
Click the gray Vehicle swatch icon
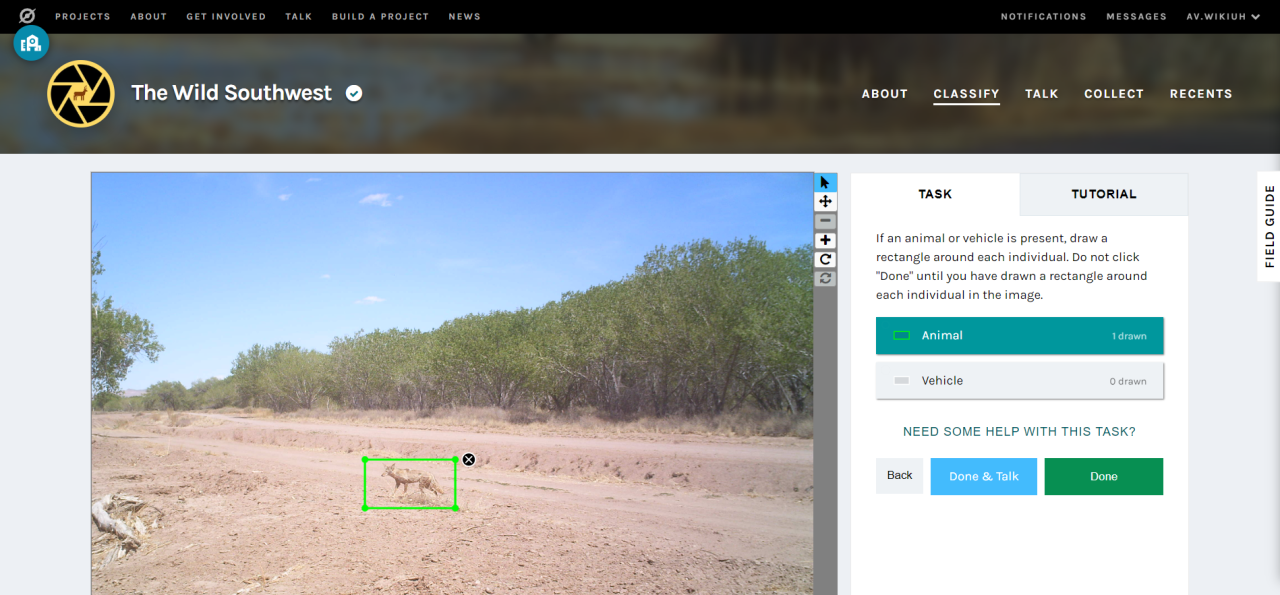click(901, 381)
